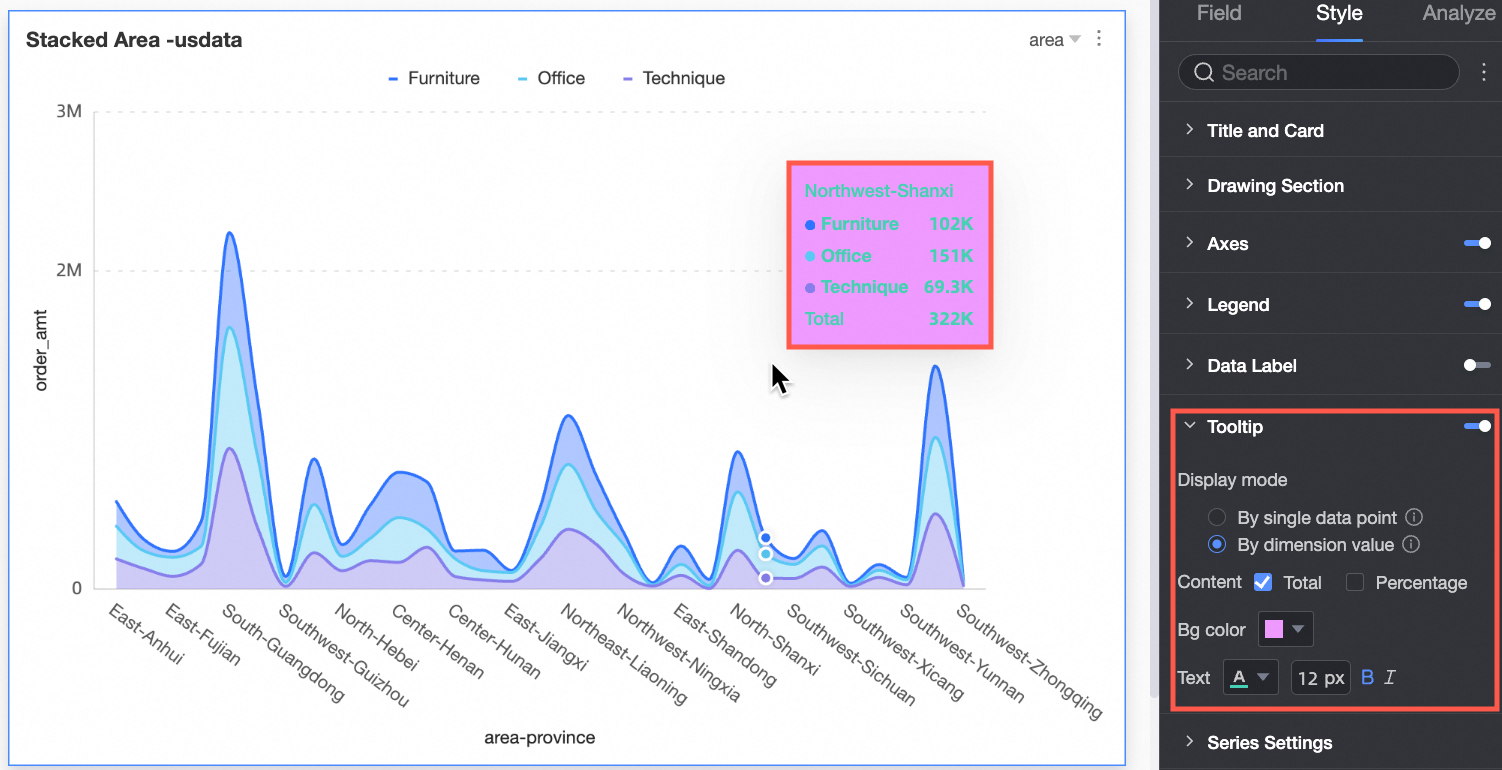This screenshot has width=1502, height=770.
Task: Click the Technique legend label
Action: [684, 78]
